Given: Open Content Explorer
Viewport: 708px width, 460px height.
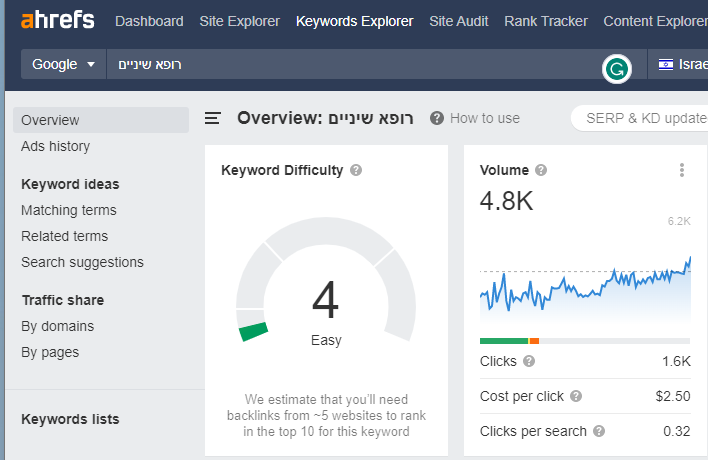Looking at the screenshot, I should pos(655,21).
